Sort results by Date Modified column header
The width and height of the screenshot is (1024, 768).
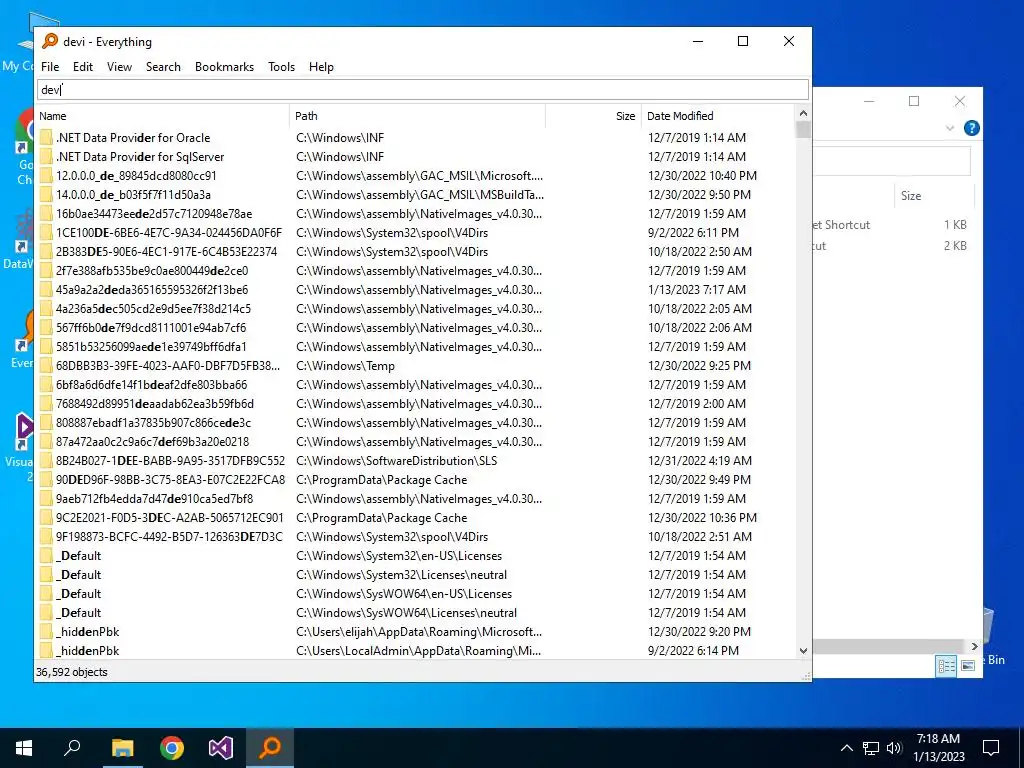(718, 116)
